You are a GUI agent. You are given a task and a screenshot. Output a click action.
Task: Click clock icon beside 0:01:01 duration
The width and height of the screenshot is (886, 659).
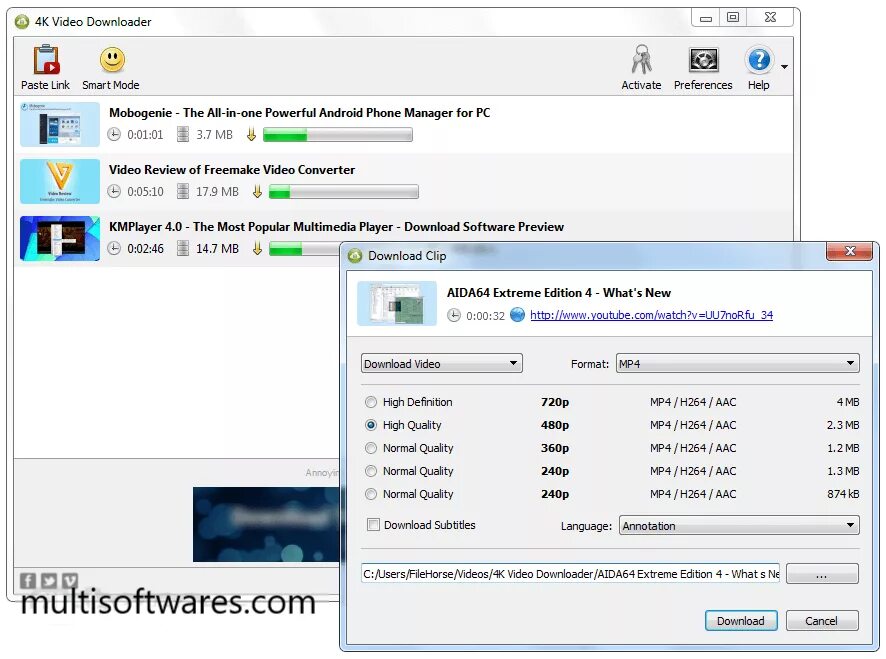click(x=114, y=135)
